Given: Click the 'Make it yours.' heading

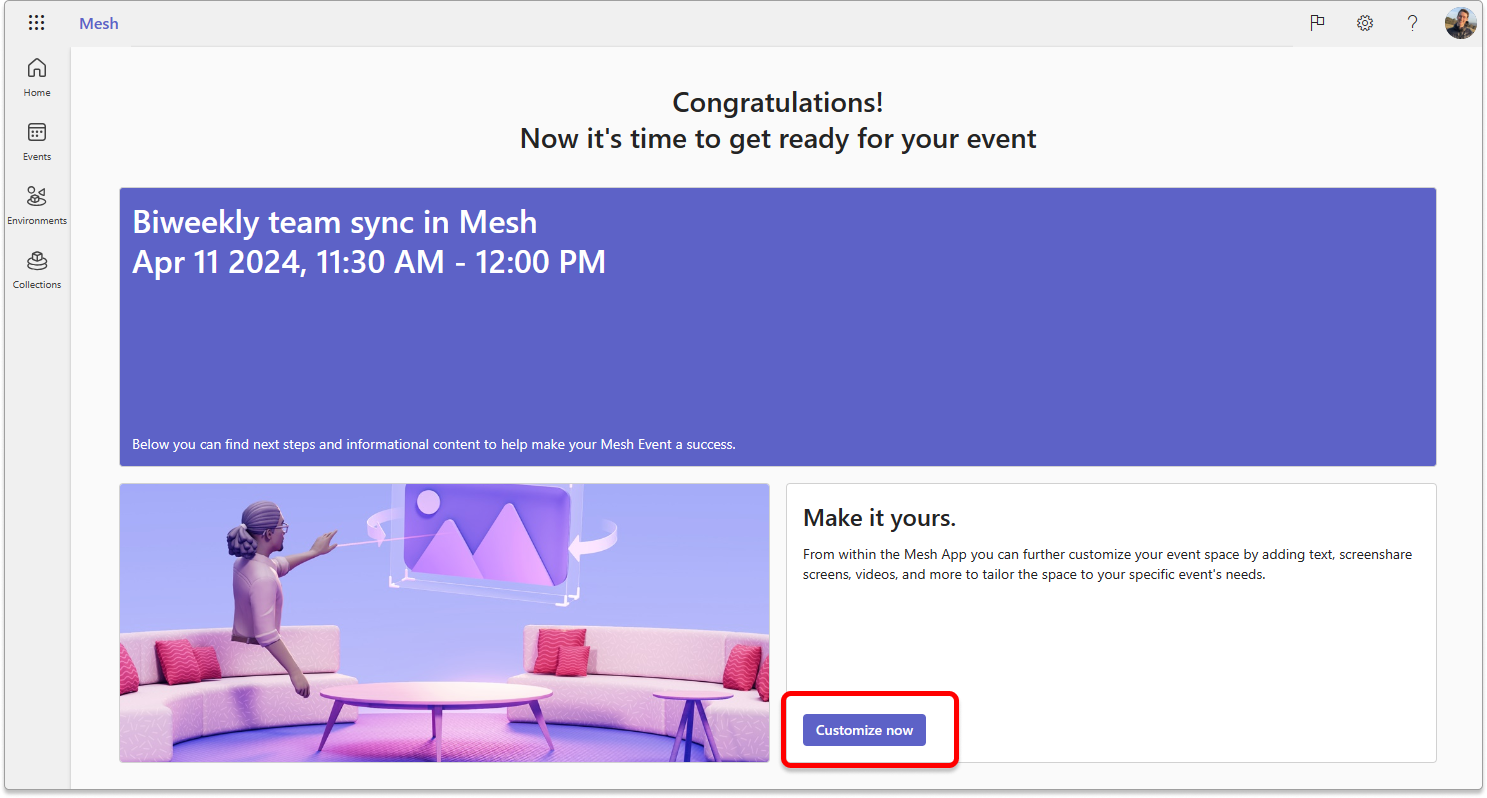Looking at the screenshot, I should [880, 518].
